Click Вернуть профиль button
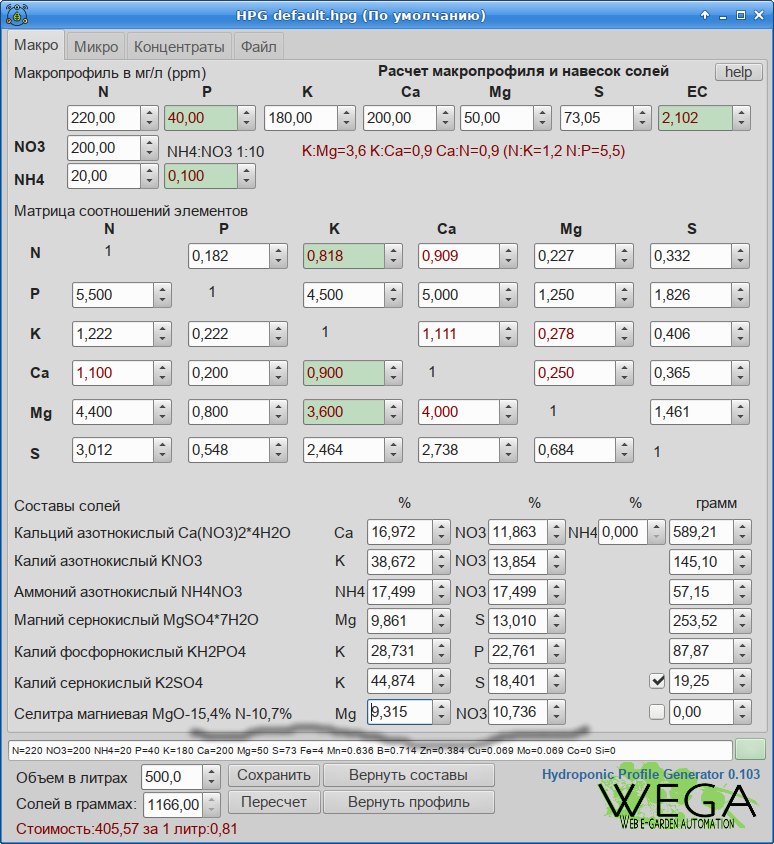 point(409,802)
